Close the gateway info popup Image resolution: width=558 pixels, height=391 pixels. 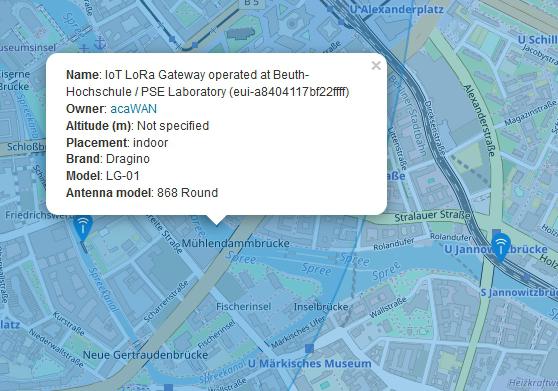[x=376, y=65]
